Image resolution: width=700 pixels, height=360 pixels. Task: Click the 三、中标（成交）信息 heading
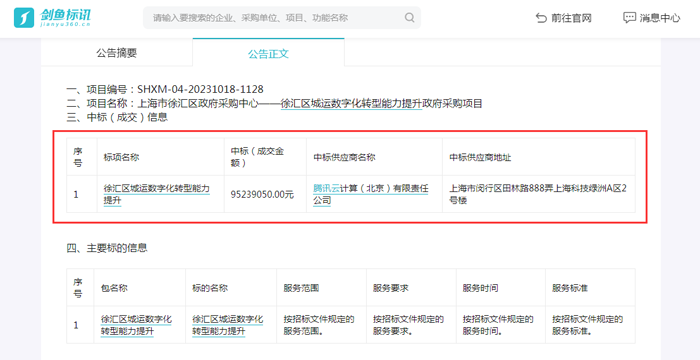tap(117, 118)
